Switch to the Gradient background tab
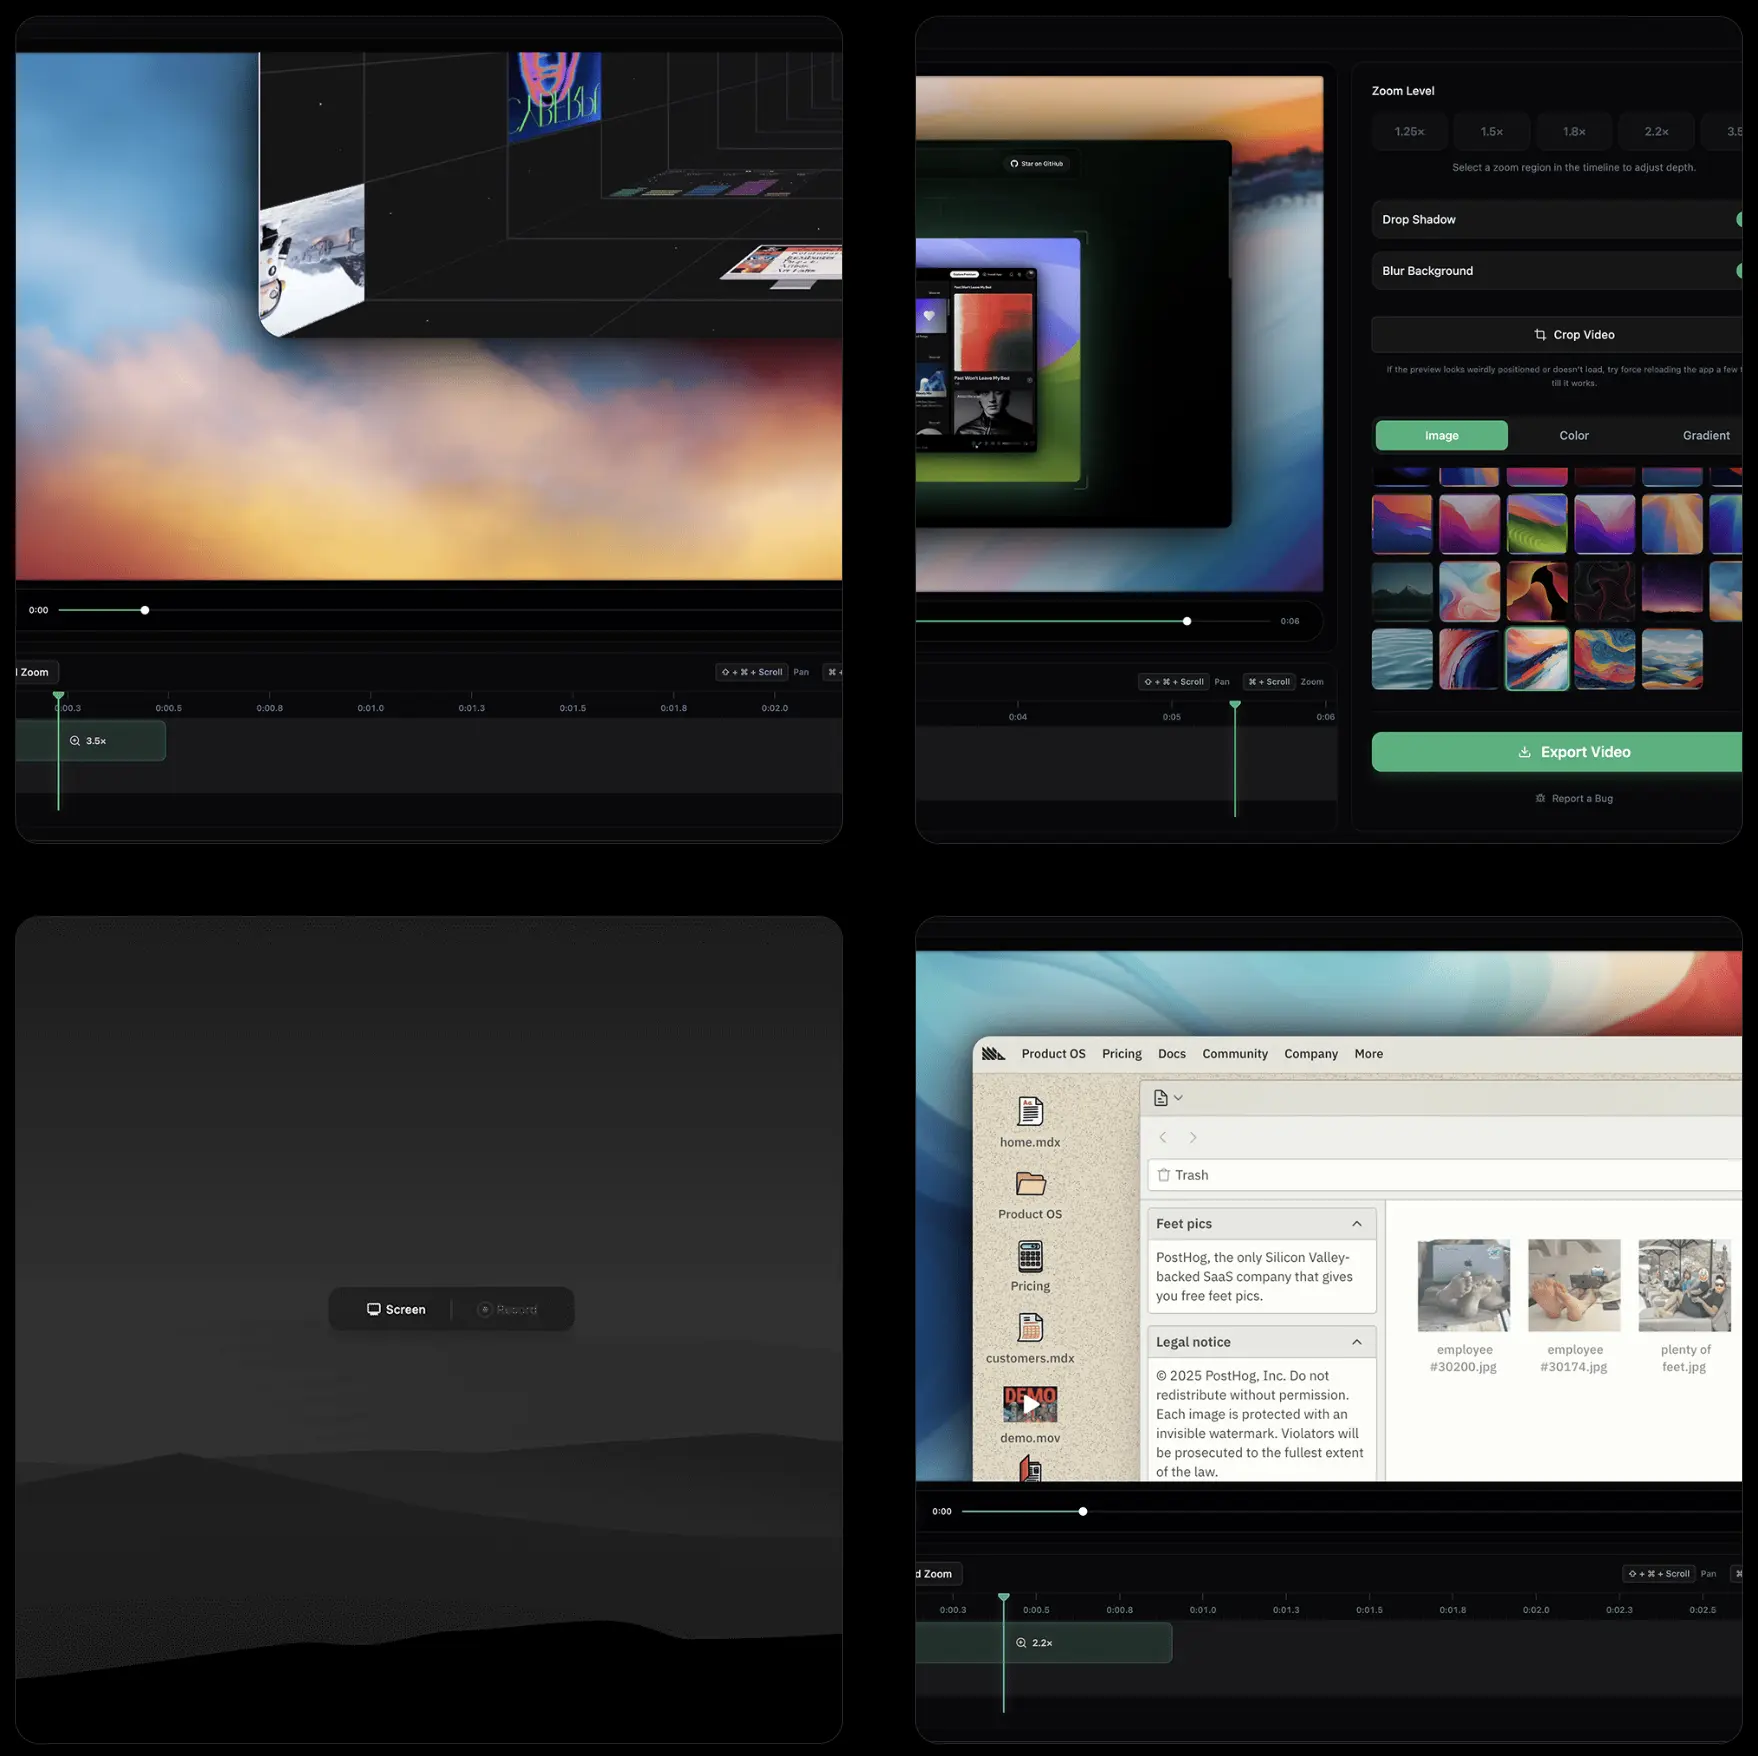The image size is (1758, 1756). (x=1706, y=435)
